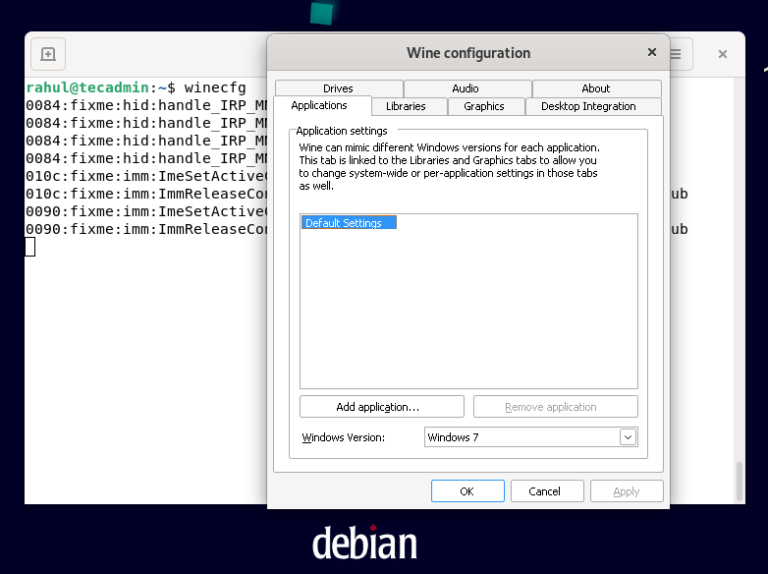
Task: Open the terminal hamburger menu
Action: point(676,54)
